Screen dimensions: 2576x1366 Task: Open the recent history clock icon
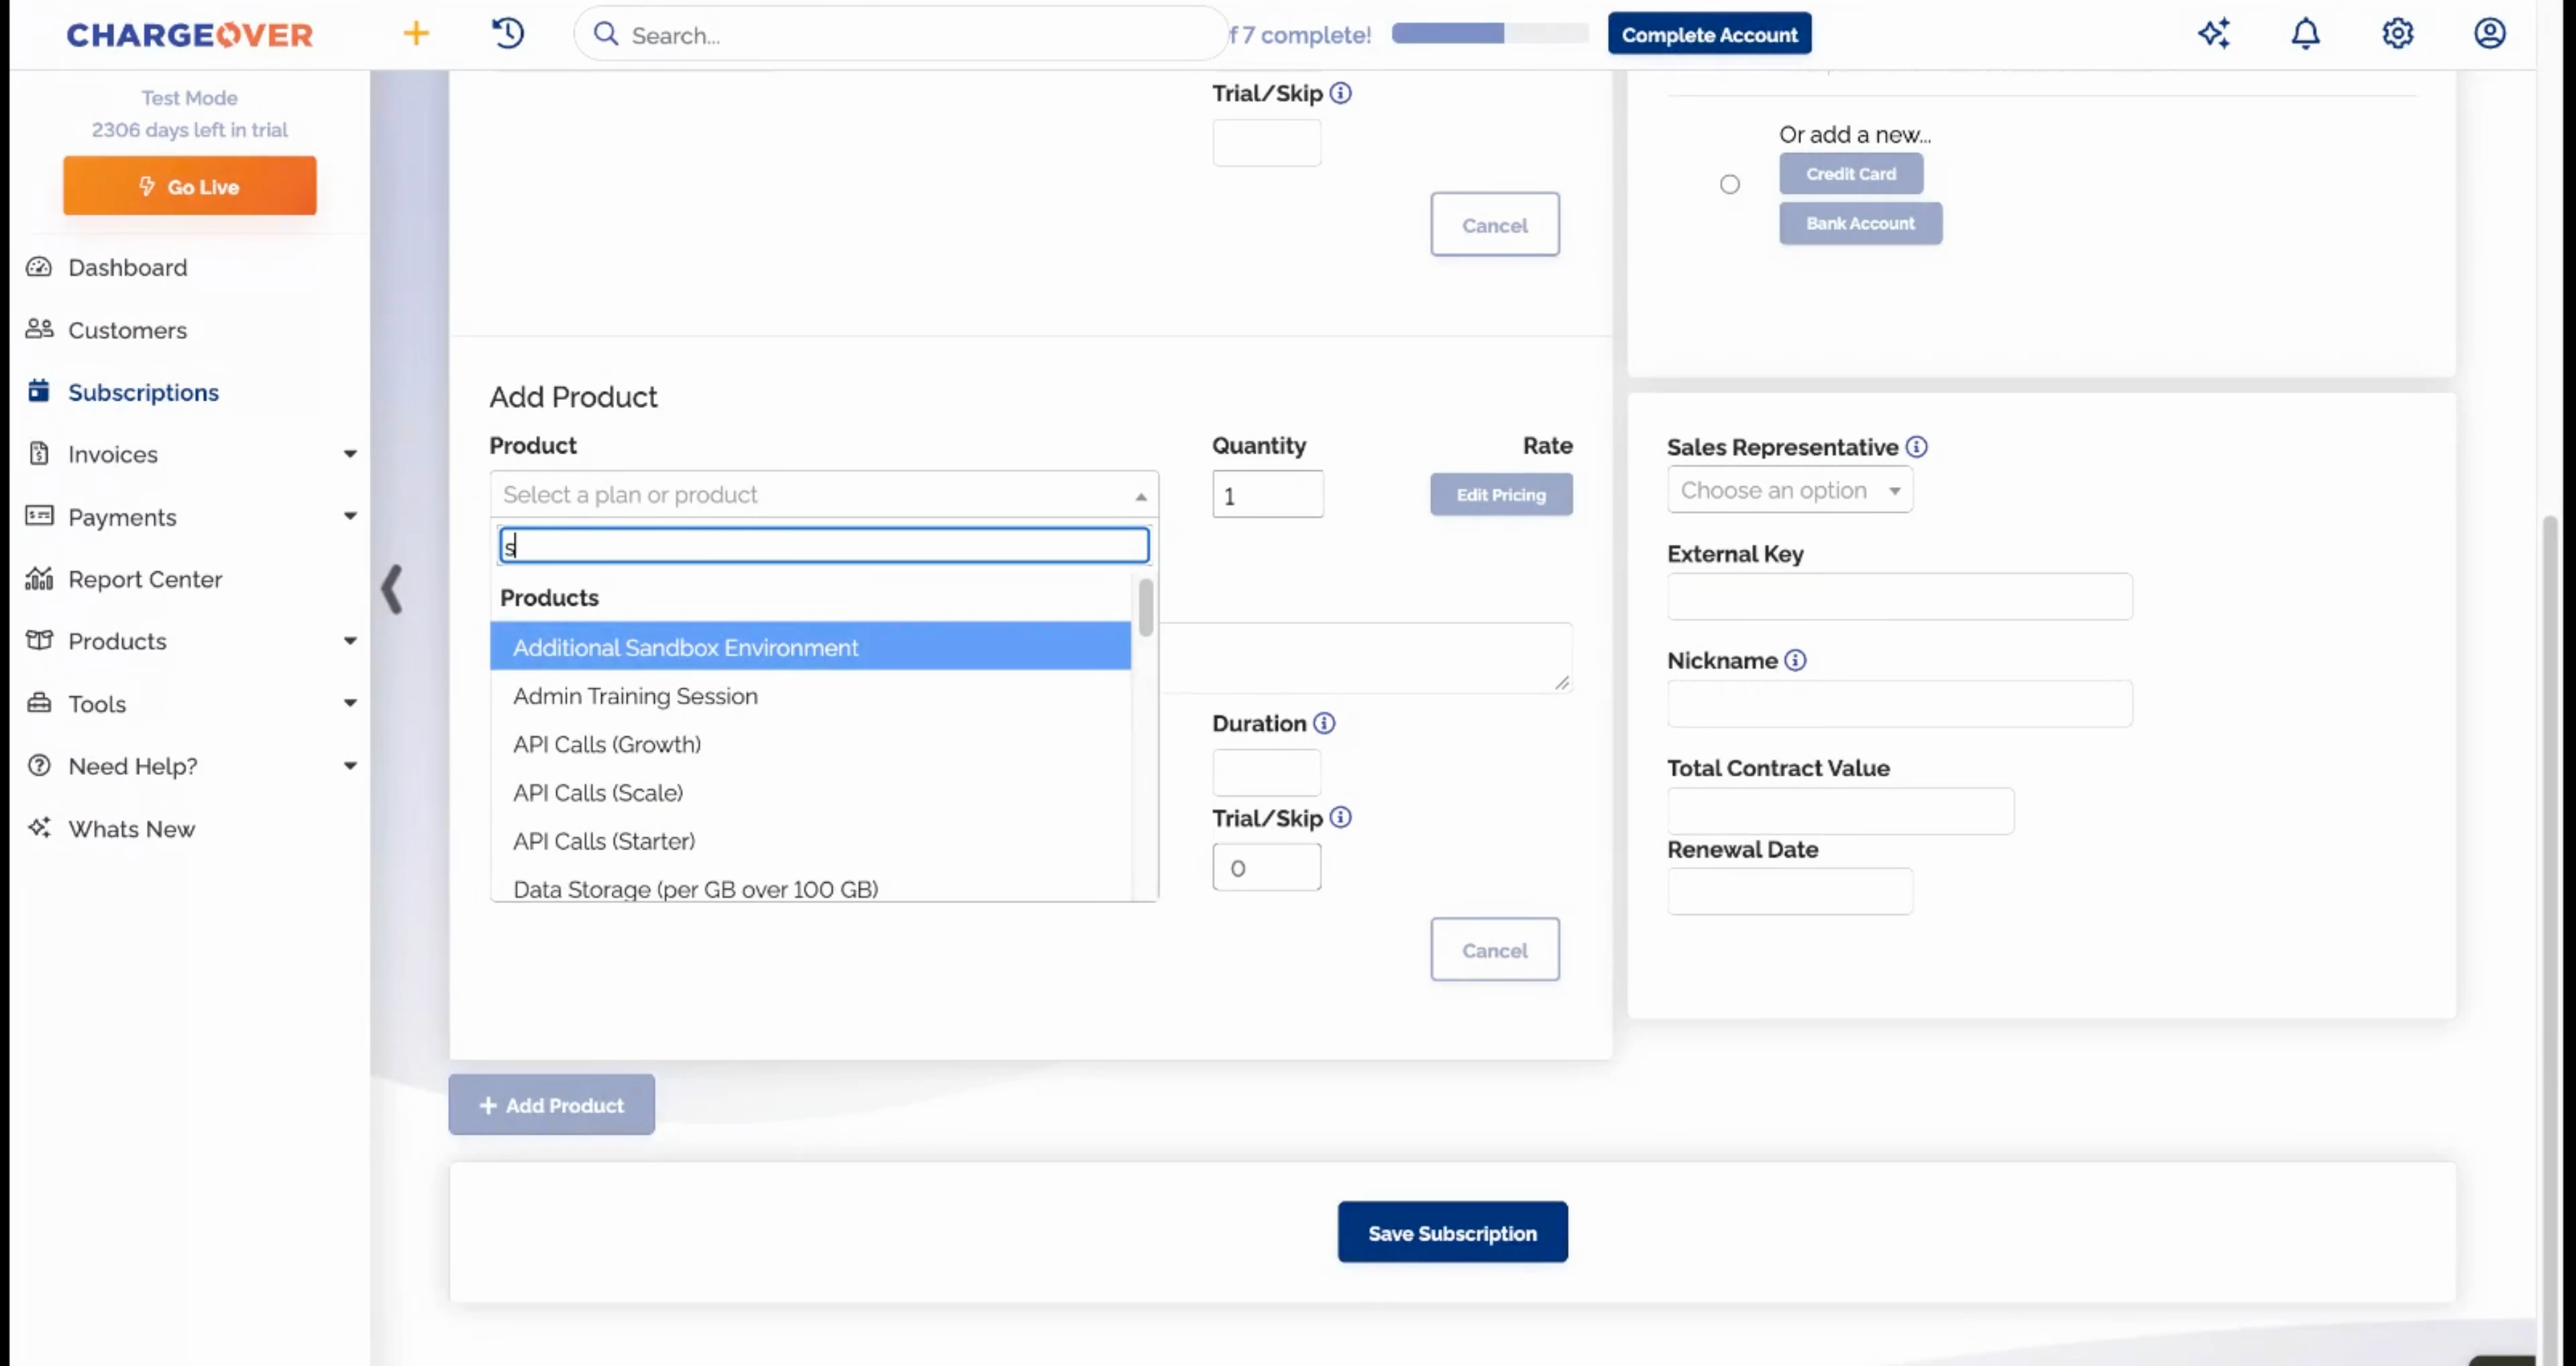pos(508,33)
